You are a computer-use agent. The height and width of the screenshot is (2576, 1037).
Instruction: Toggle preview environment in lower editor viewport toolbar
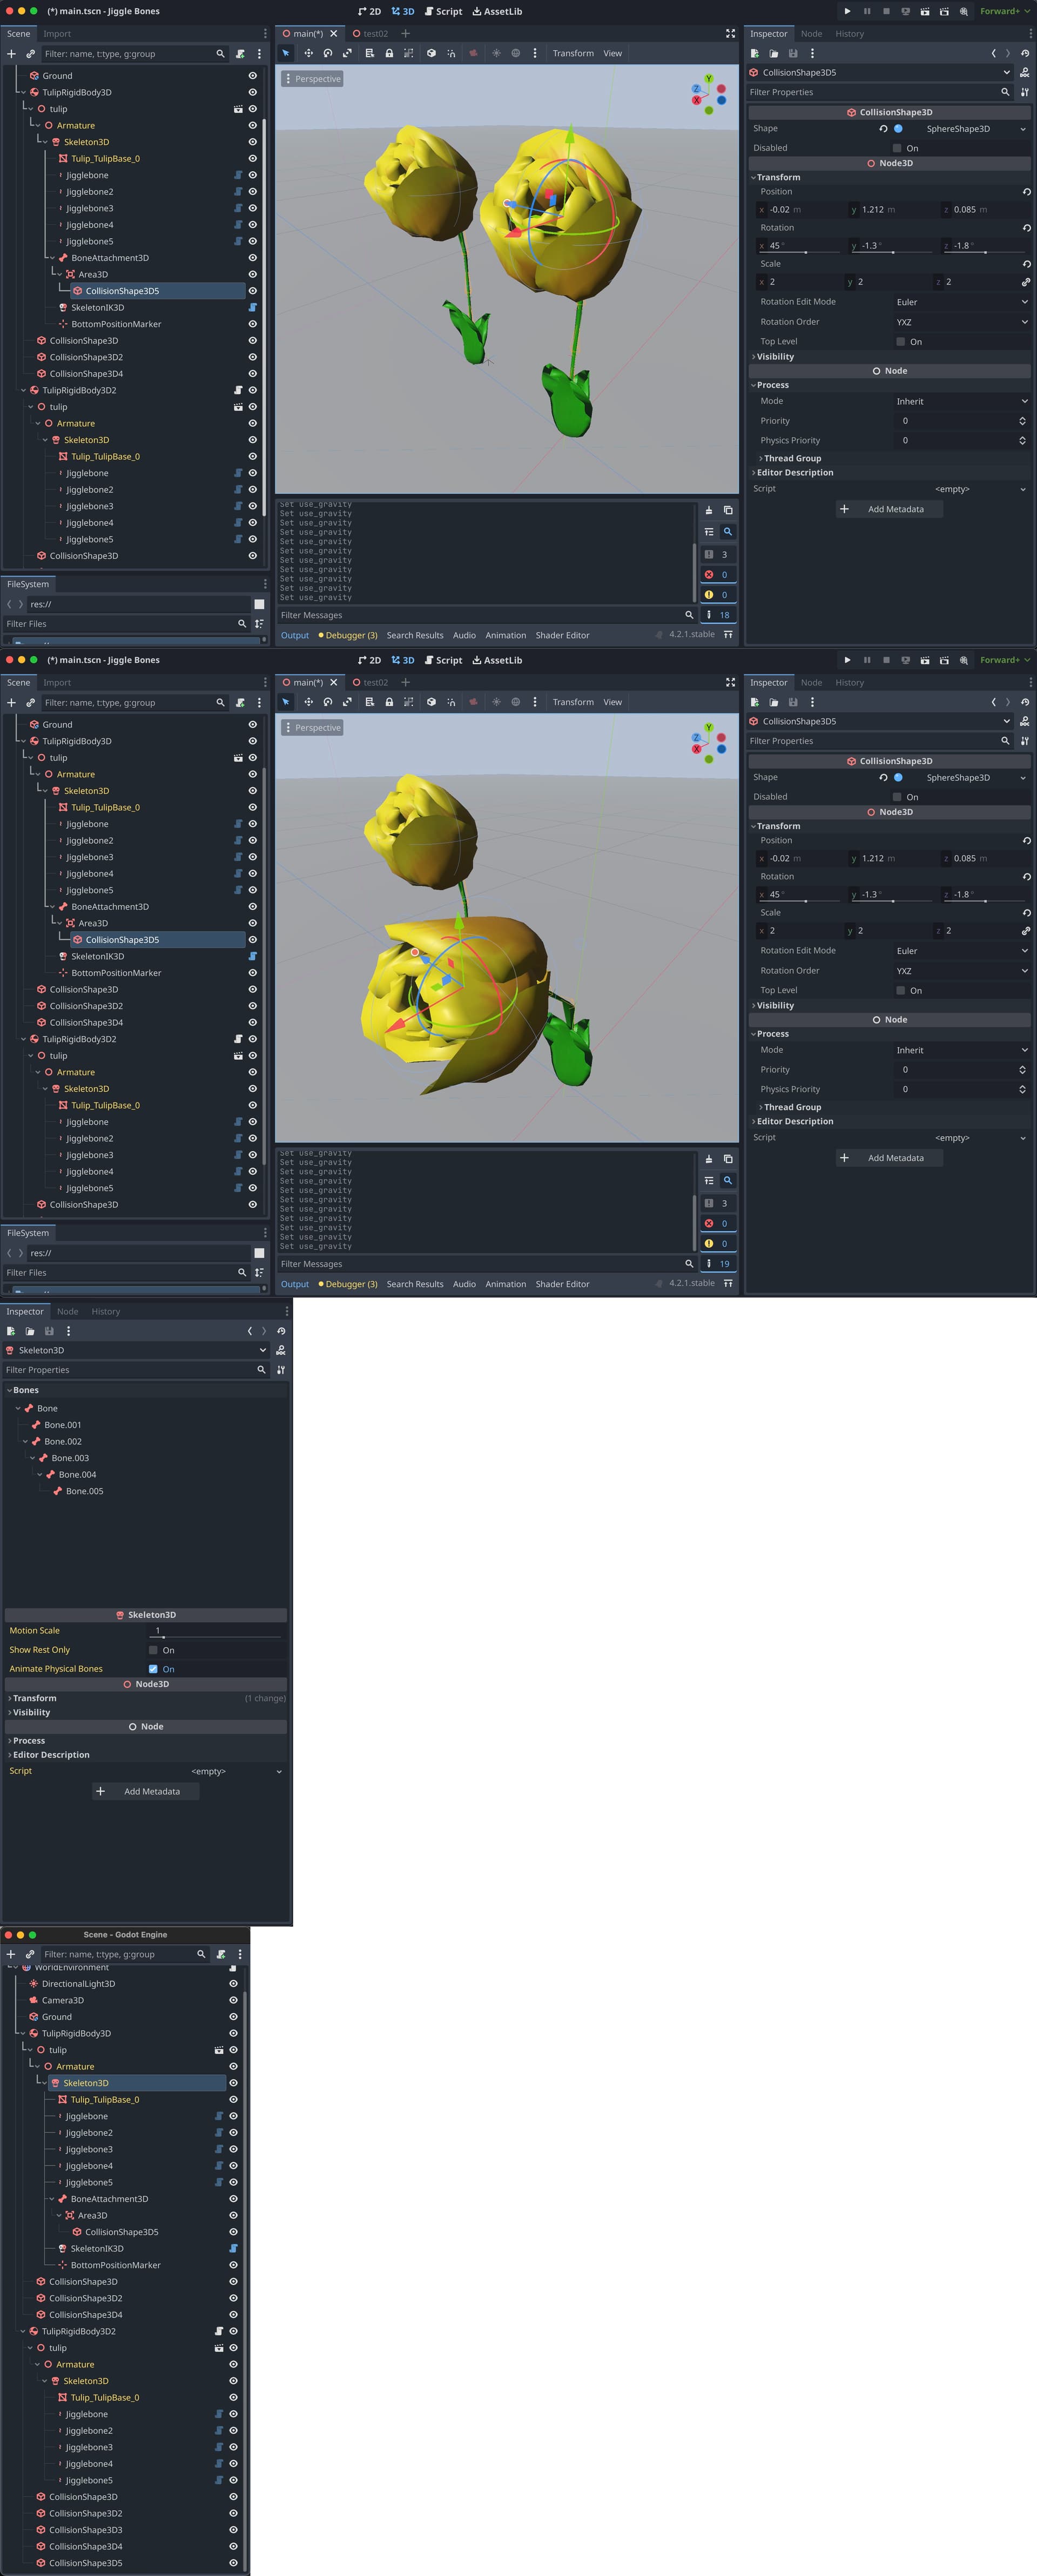[x=516, y=702]
